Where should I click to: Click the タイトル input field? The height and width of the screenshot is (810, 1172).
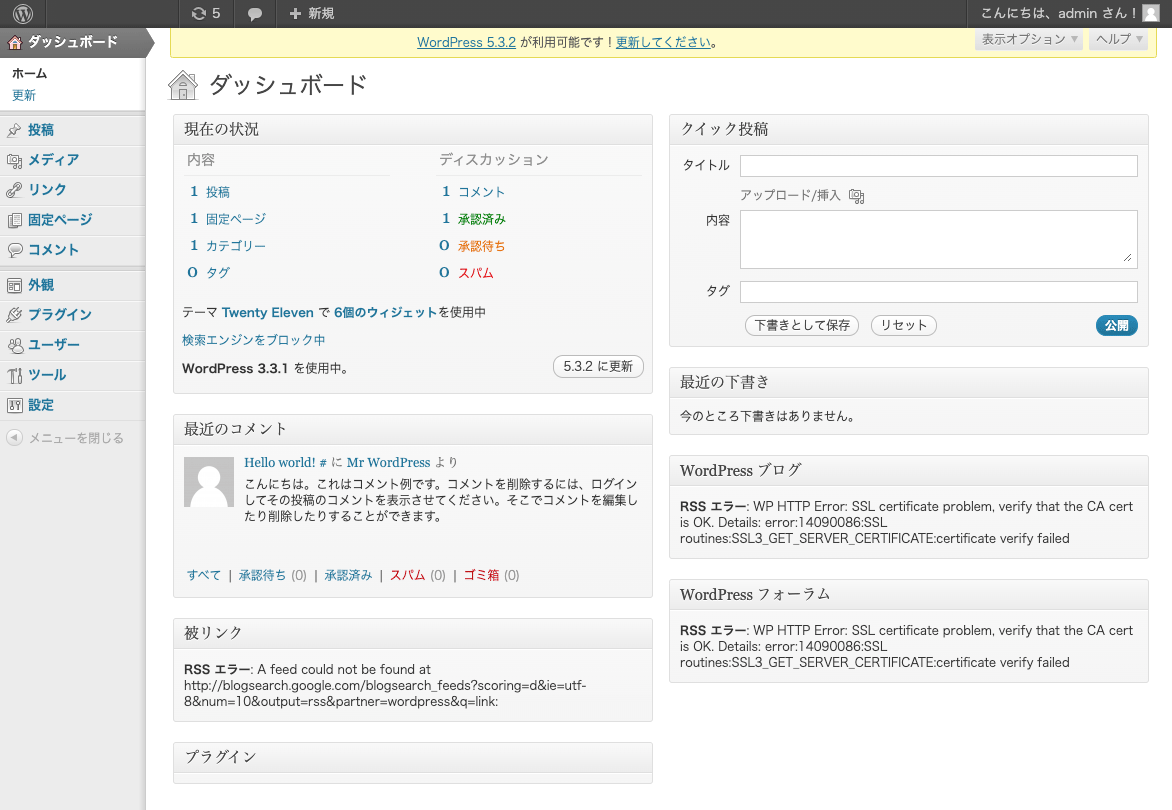tap(939, 166)
